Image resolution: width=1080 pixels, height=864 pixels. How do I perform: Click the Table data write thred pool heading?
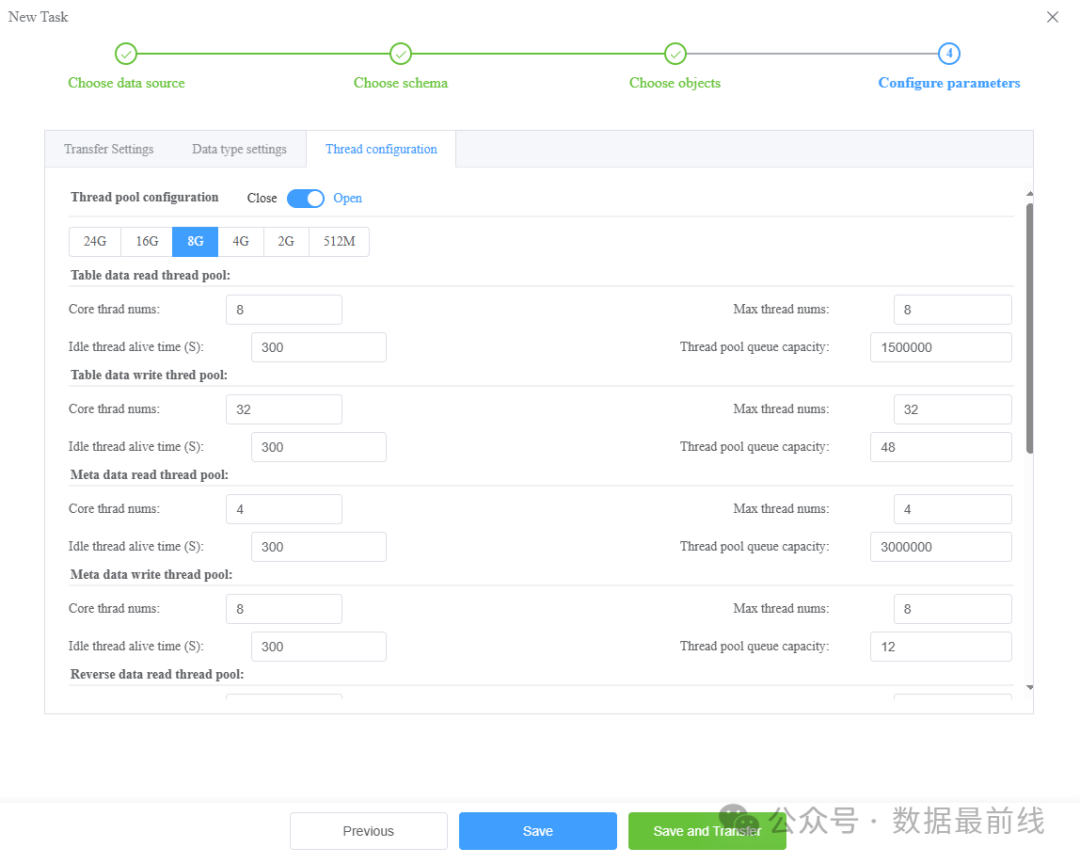pyautogui.click(x=149, y=375)
